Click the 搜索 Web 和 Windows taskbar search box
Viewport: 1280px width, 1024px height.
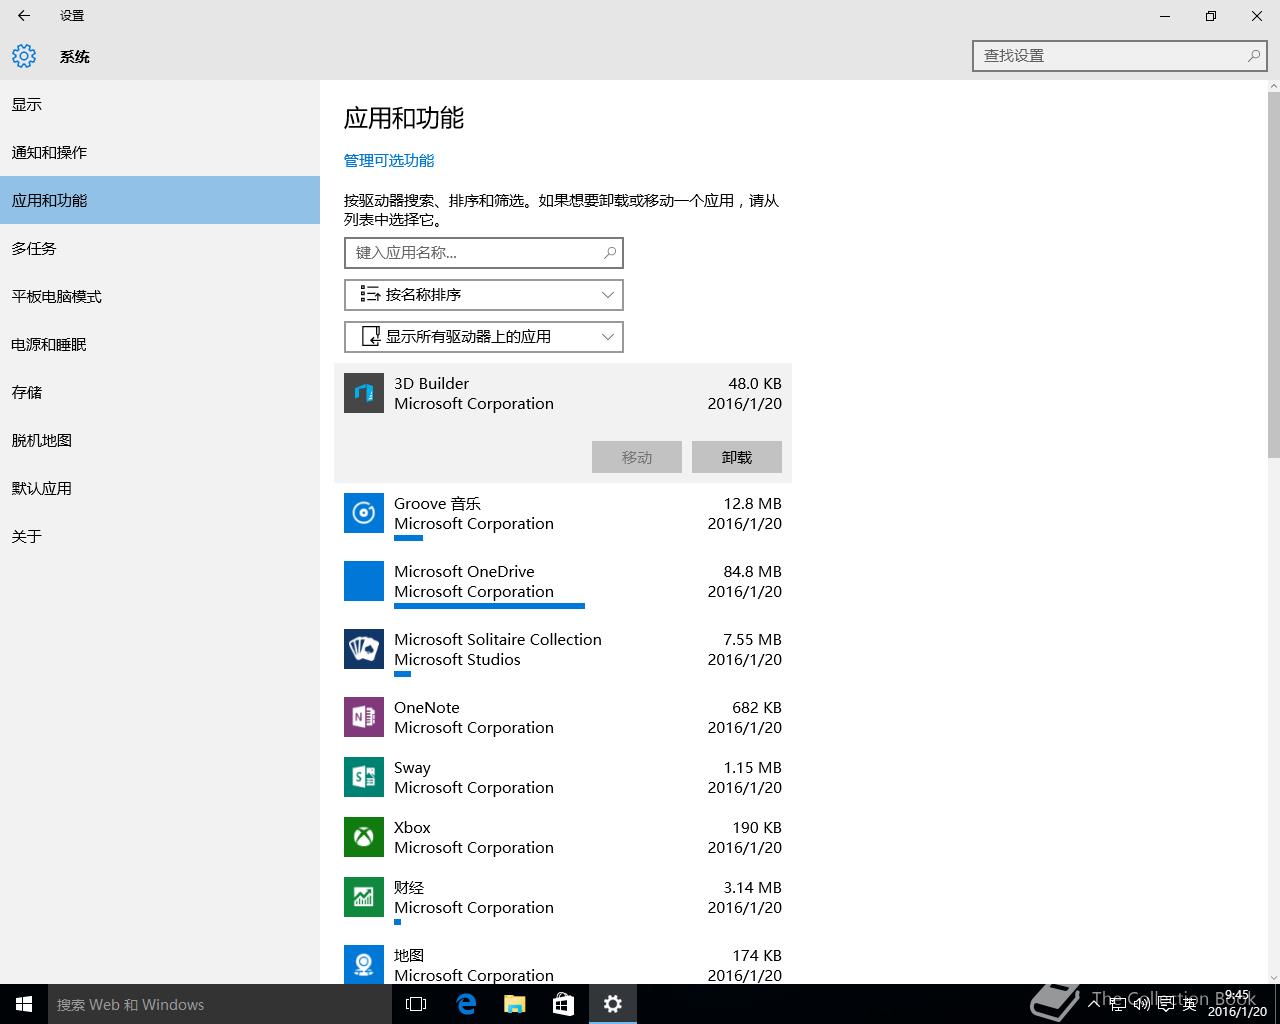[220, 1004]
